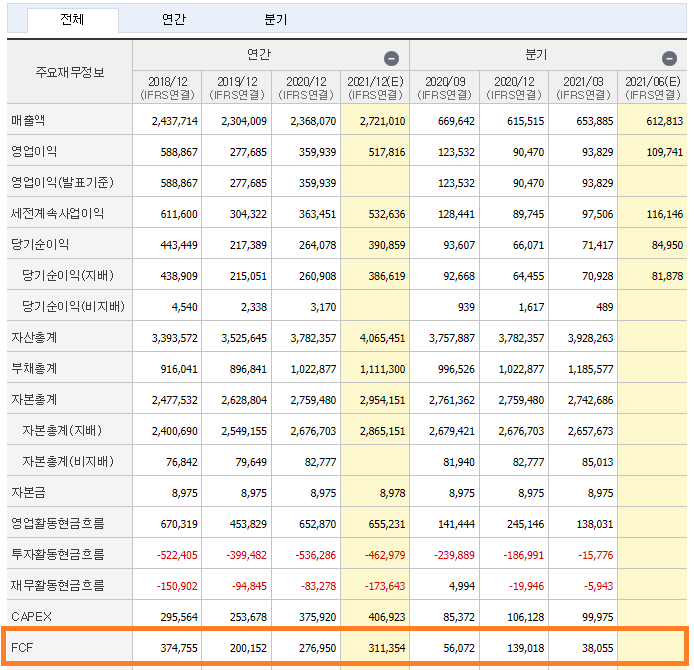
Task: Select the 당기순이익(비지배) row label
Action: [x=73, y=306]
